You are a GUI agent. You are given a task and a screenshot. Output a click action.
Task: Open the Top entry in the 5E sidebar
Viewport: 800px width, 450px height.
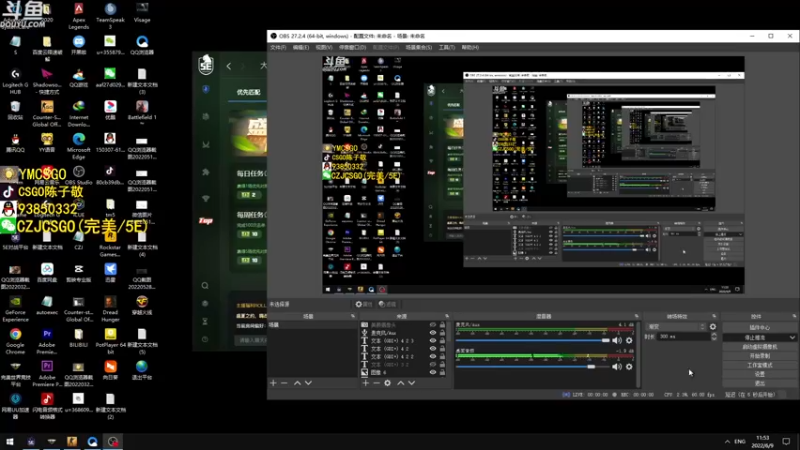(x=206, y=220)
